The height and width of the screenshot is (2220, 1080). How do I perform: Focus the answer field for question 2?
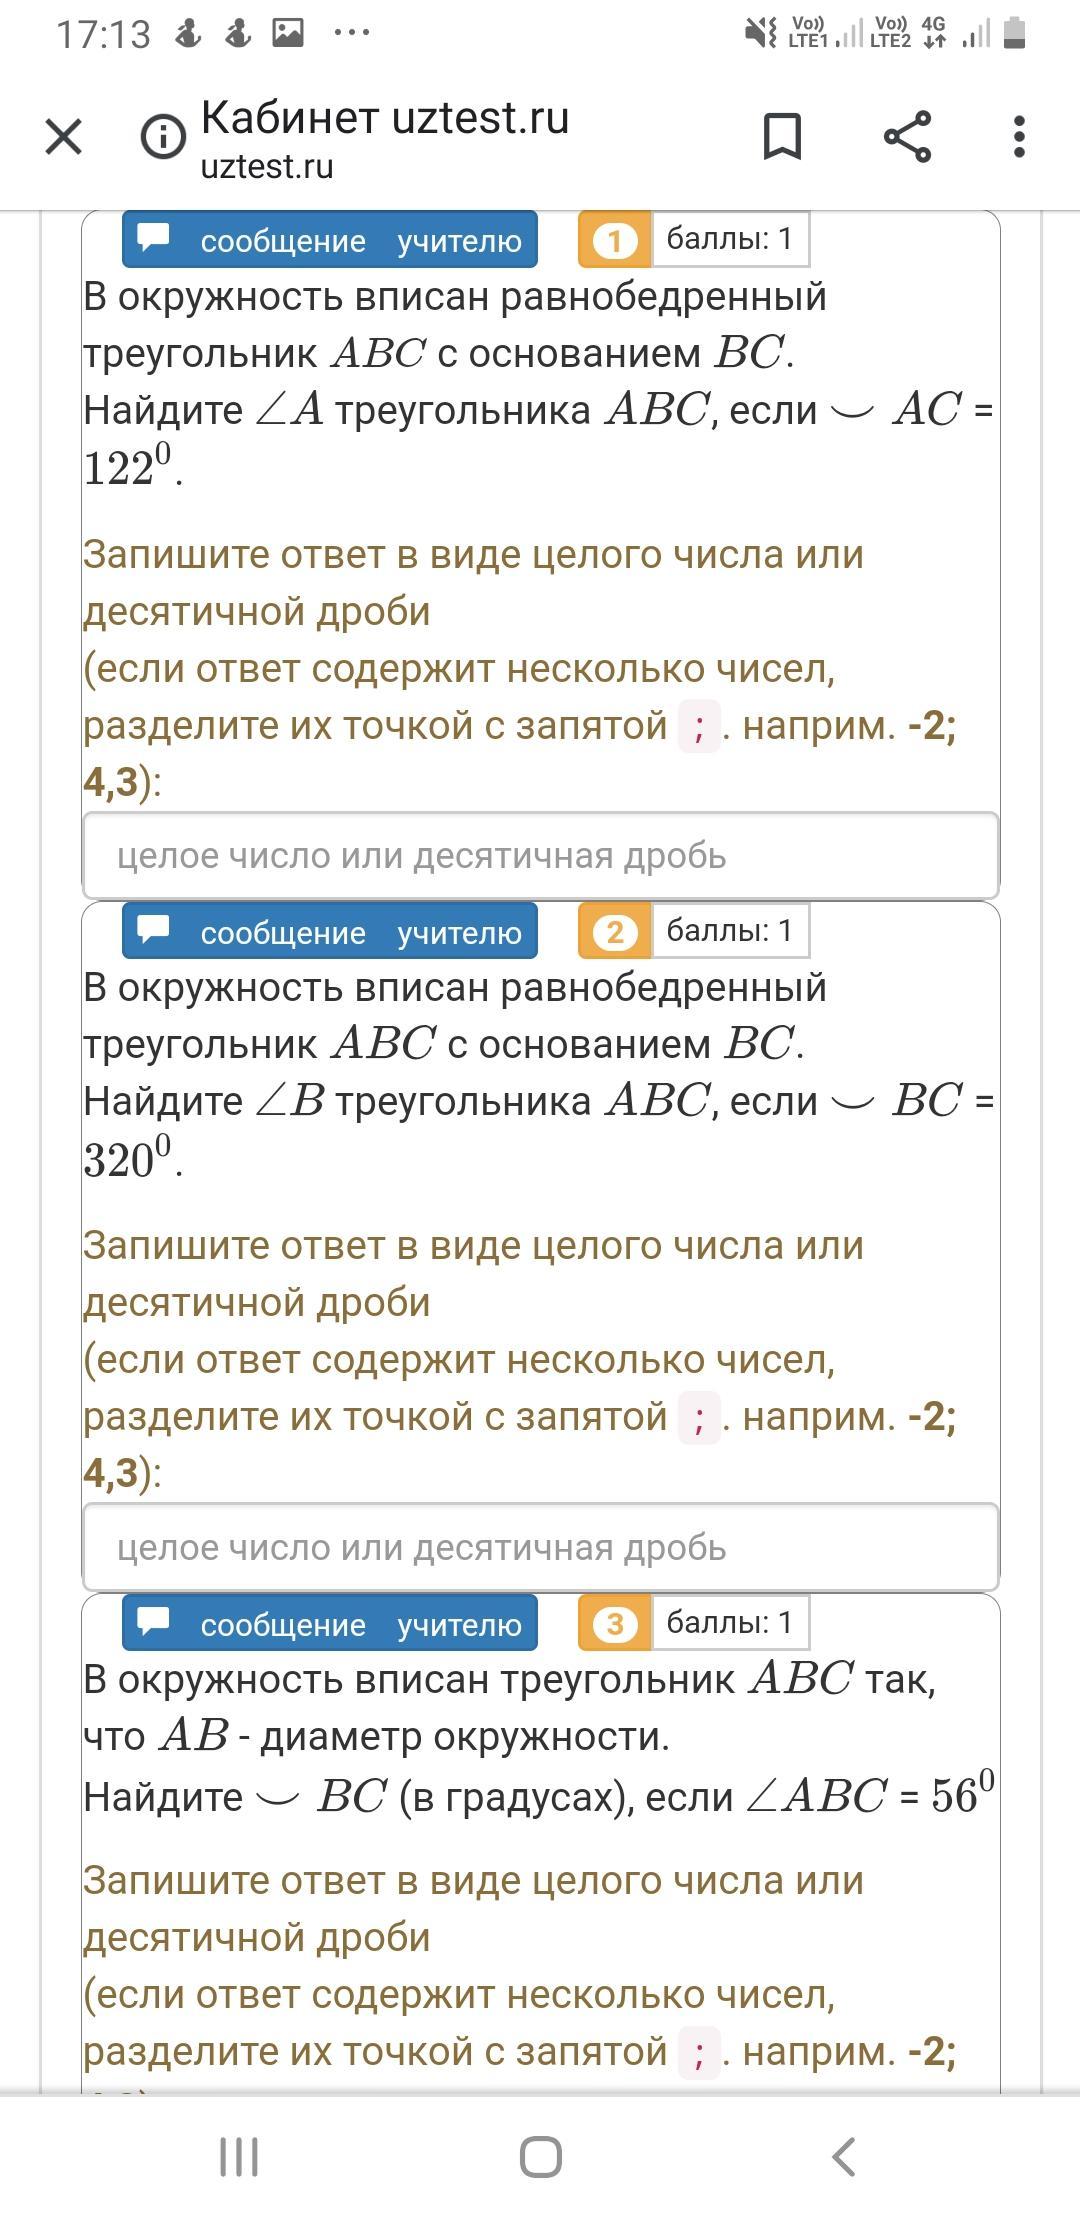tap(541, 1547)
